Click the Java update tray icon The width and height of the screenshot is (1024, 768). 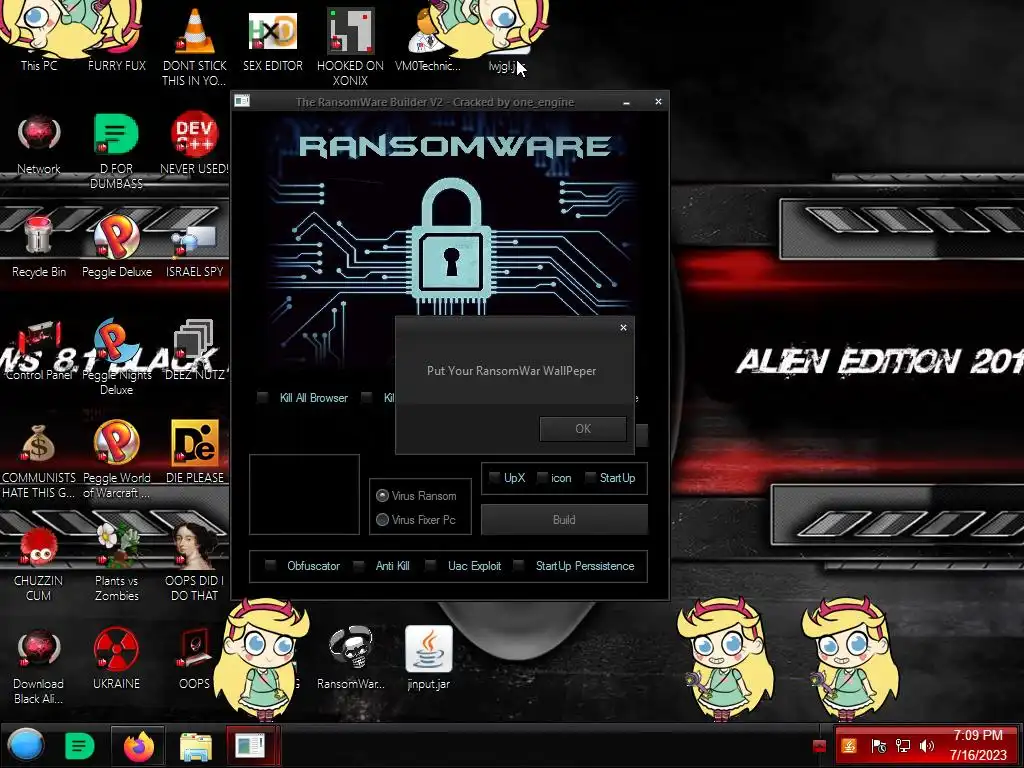(x=849, y=745)
